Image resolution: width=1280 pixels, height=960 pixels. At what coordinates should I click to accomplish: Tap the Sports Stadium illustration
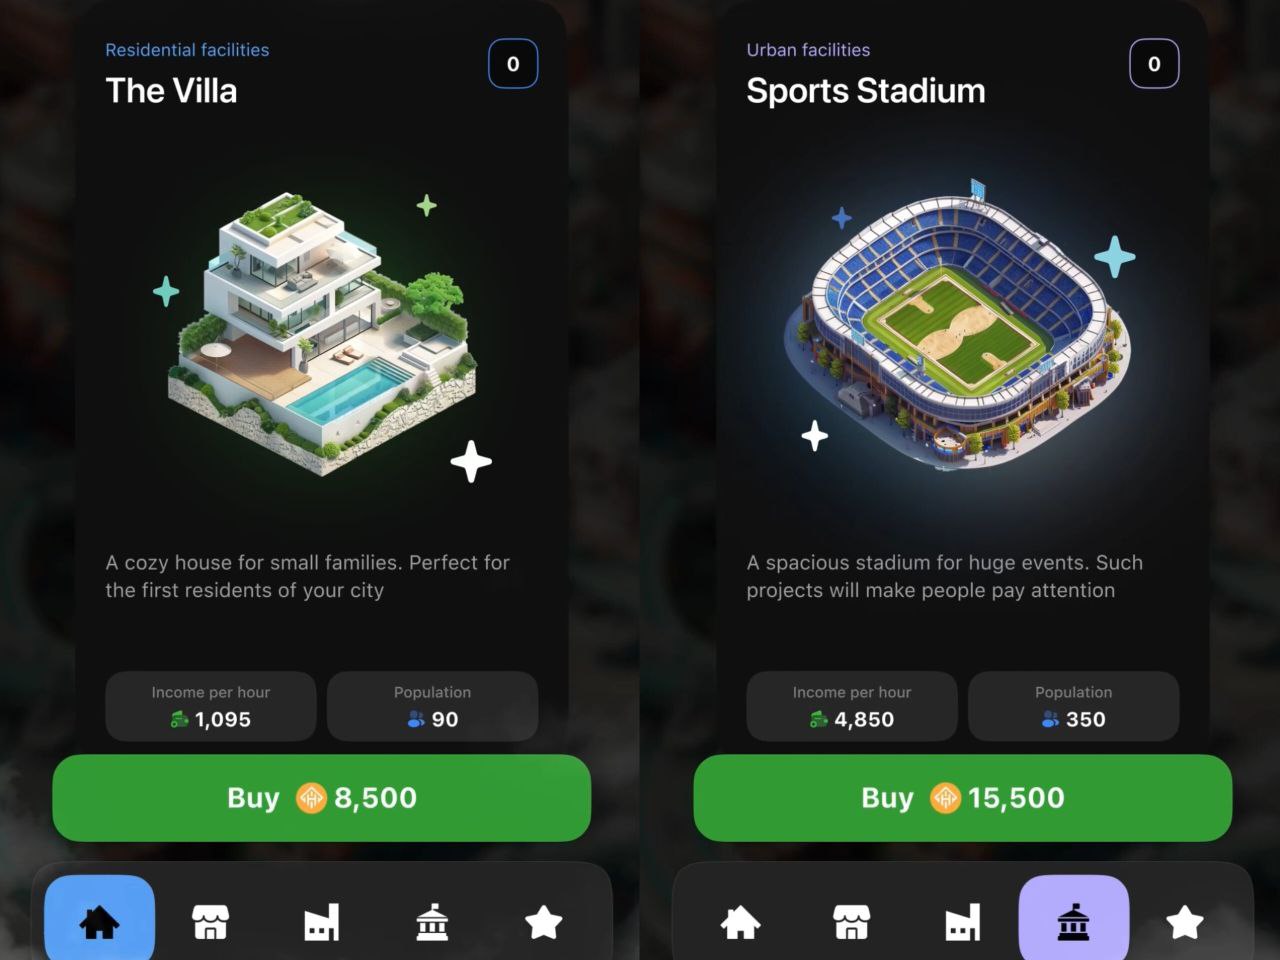point(958,325)
